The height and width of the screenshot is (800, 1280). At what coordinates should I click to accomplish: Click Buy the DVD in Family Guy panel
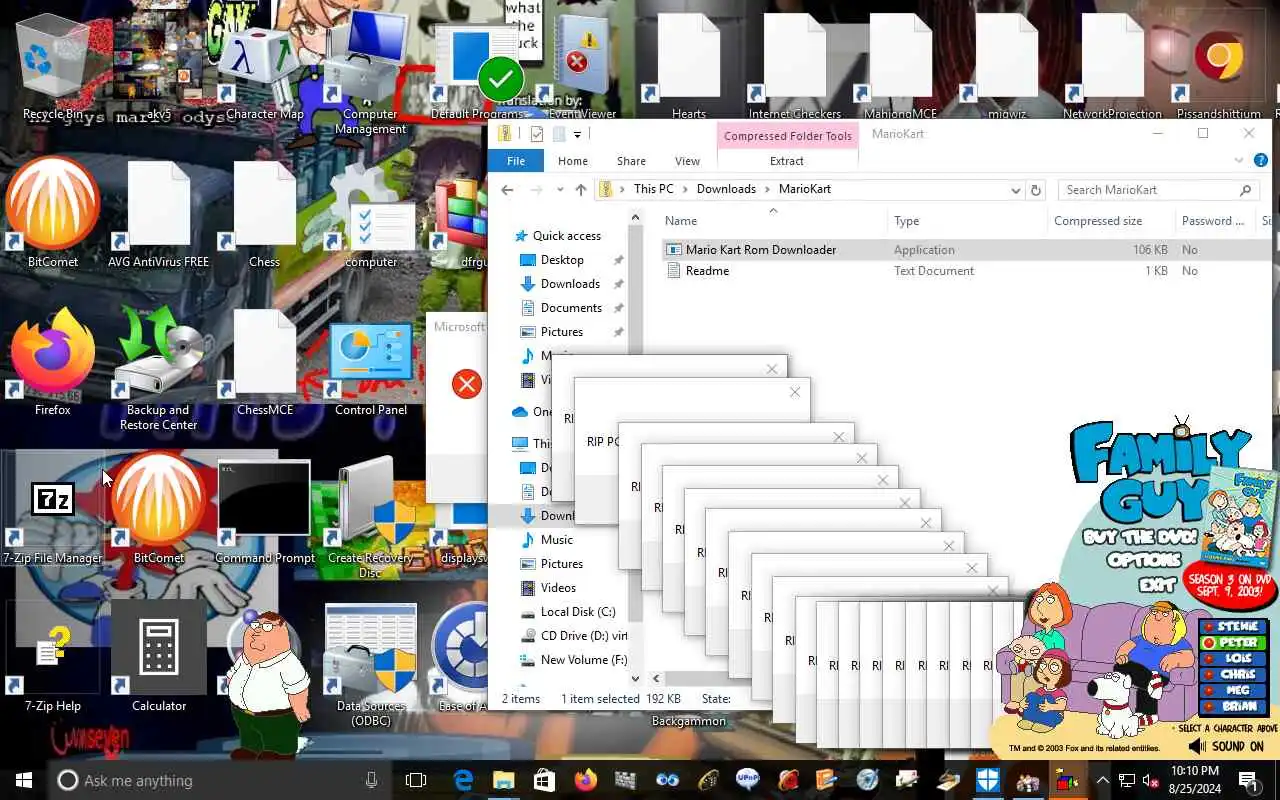point(1138,537)
